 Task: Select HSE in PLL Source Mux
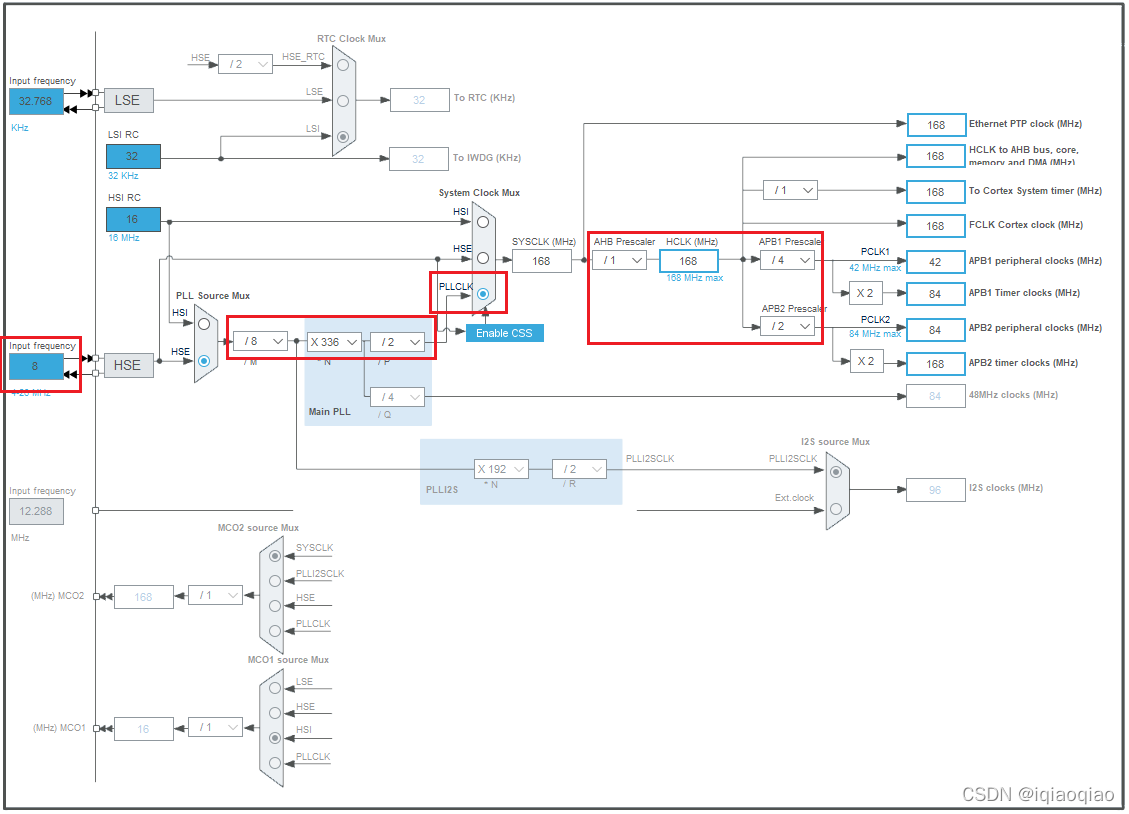[x=204, y=361]
